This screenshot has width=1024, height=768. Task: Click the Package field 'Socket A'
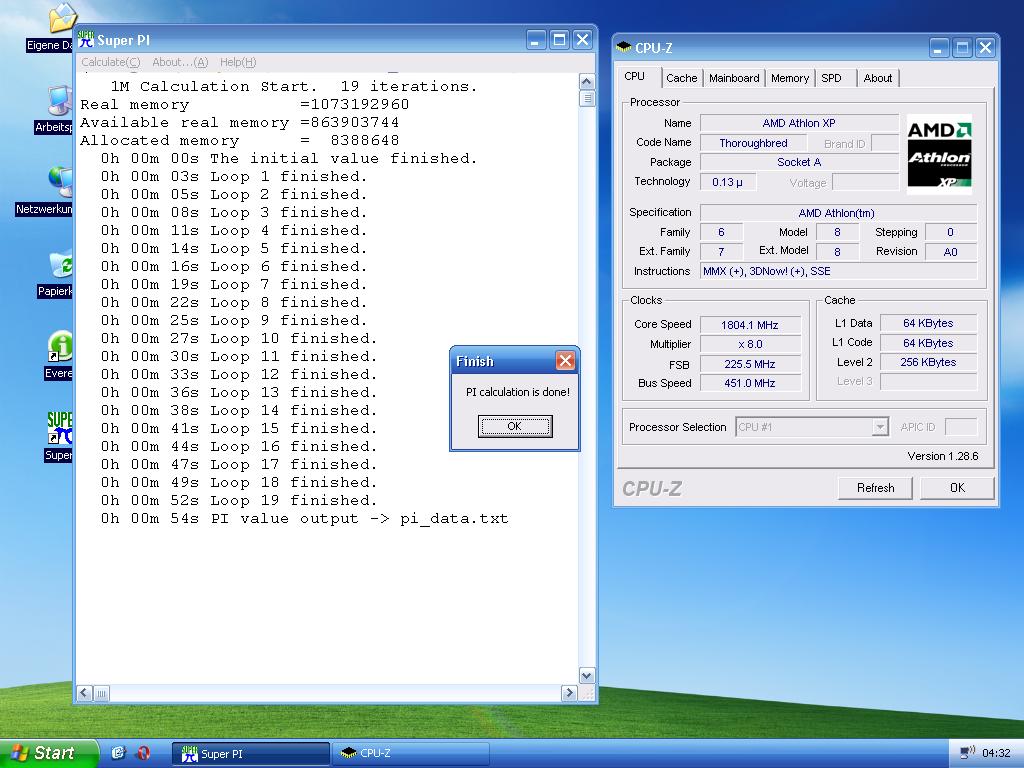(x=799, y=162)
